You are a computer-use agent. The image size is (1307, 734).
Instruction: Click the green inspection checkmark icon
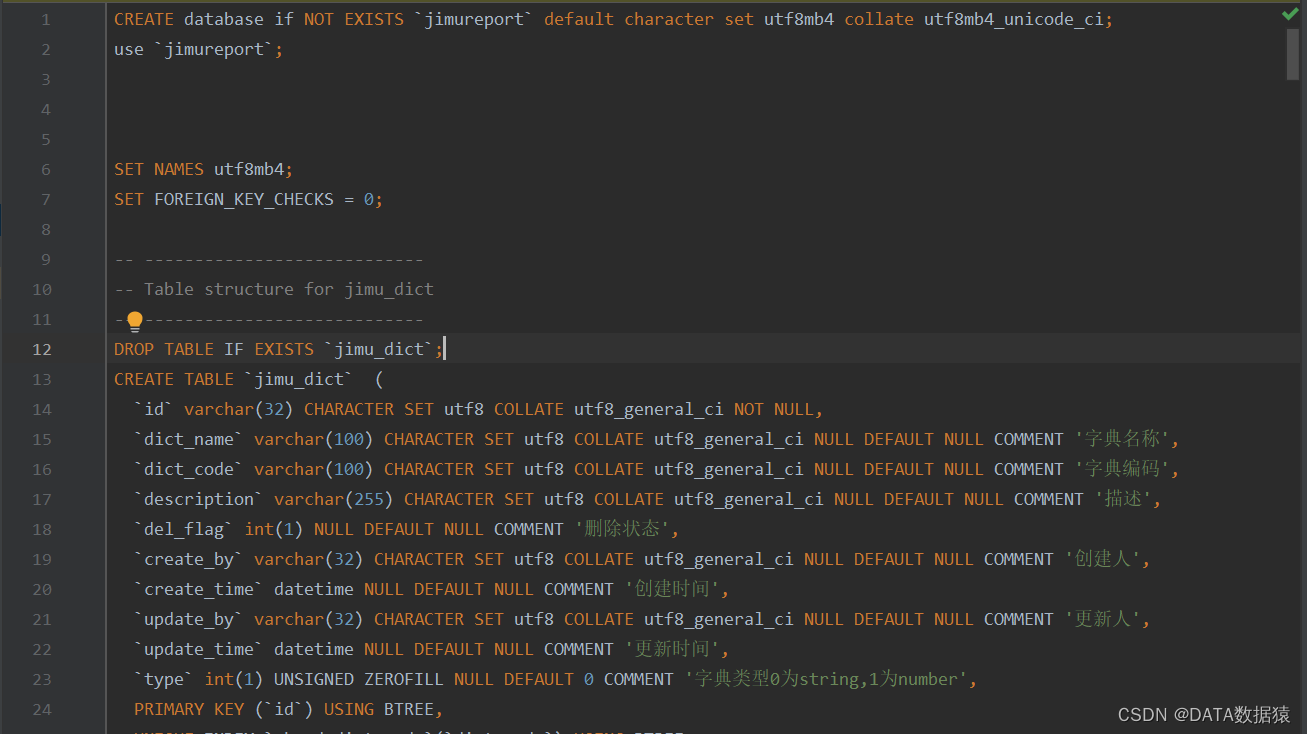tap(1290, 15)
